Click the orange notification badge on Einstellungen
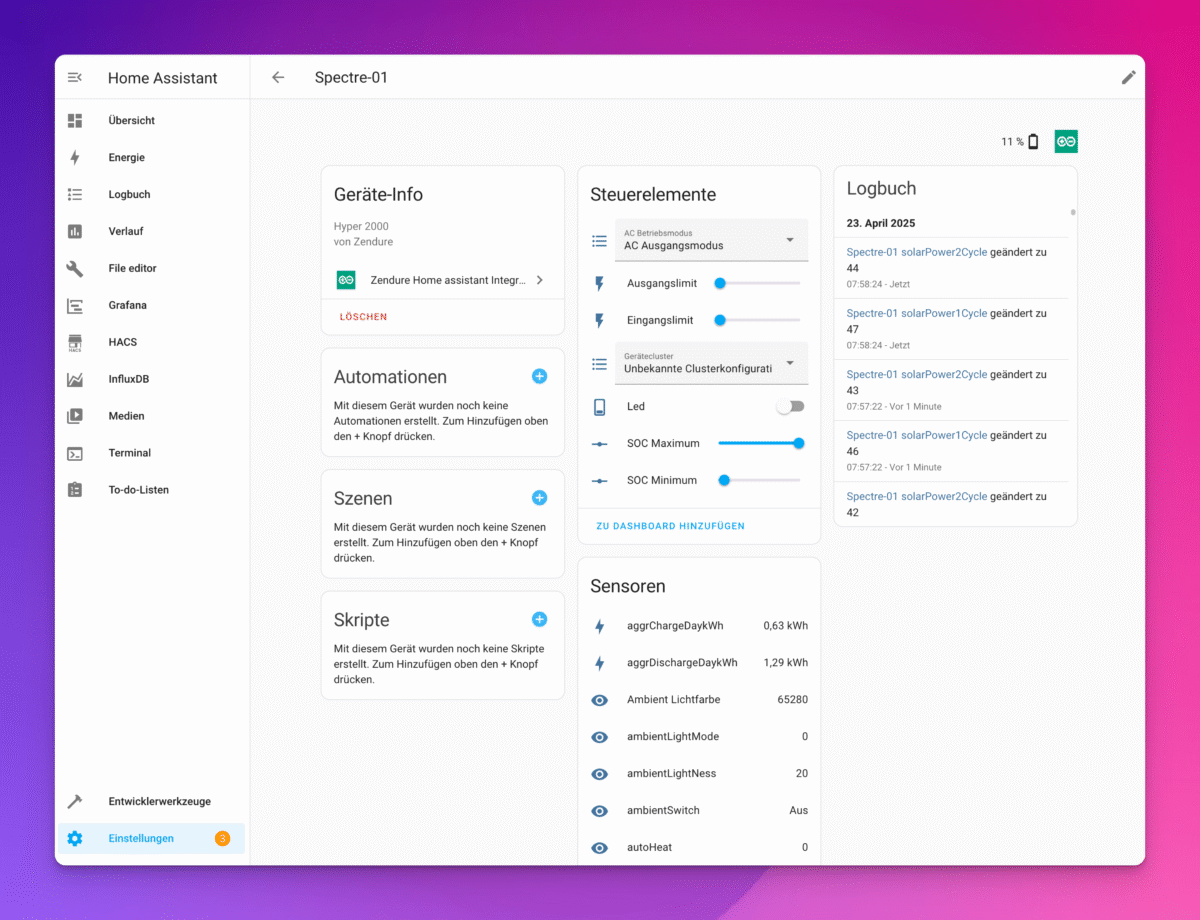The height and width of the screenshot is (920, 1200). click(x=222, y=839)
